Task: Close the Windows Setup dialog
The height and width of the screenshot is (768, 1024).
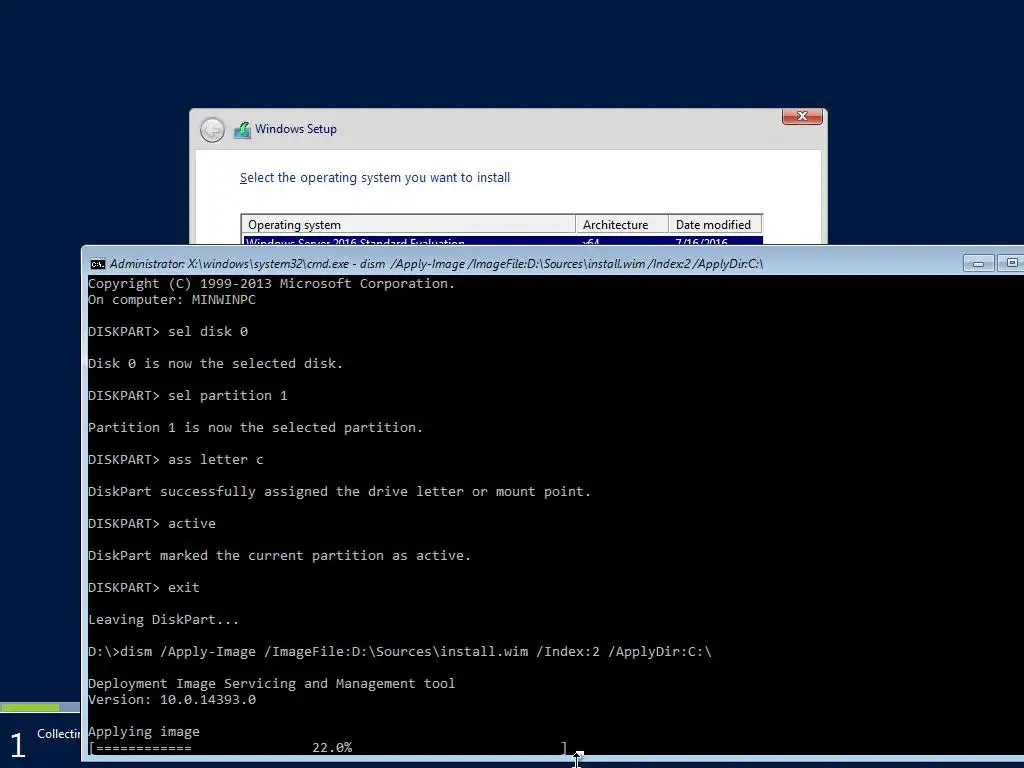Action: pyautogui.click(x=802, y=116)
